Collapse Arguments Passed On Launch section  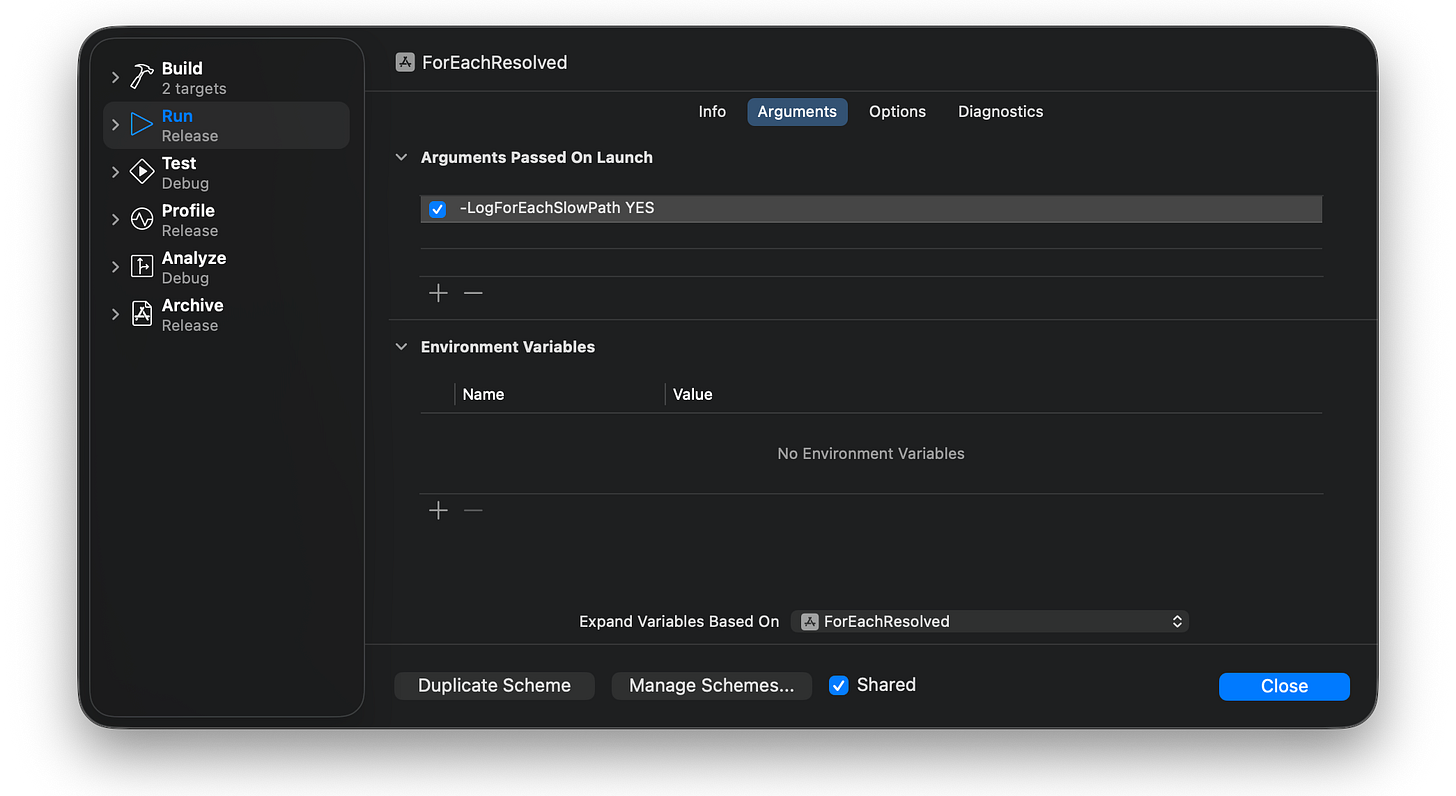[402, 157]
